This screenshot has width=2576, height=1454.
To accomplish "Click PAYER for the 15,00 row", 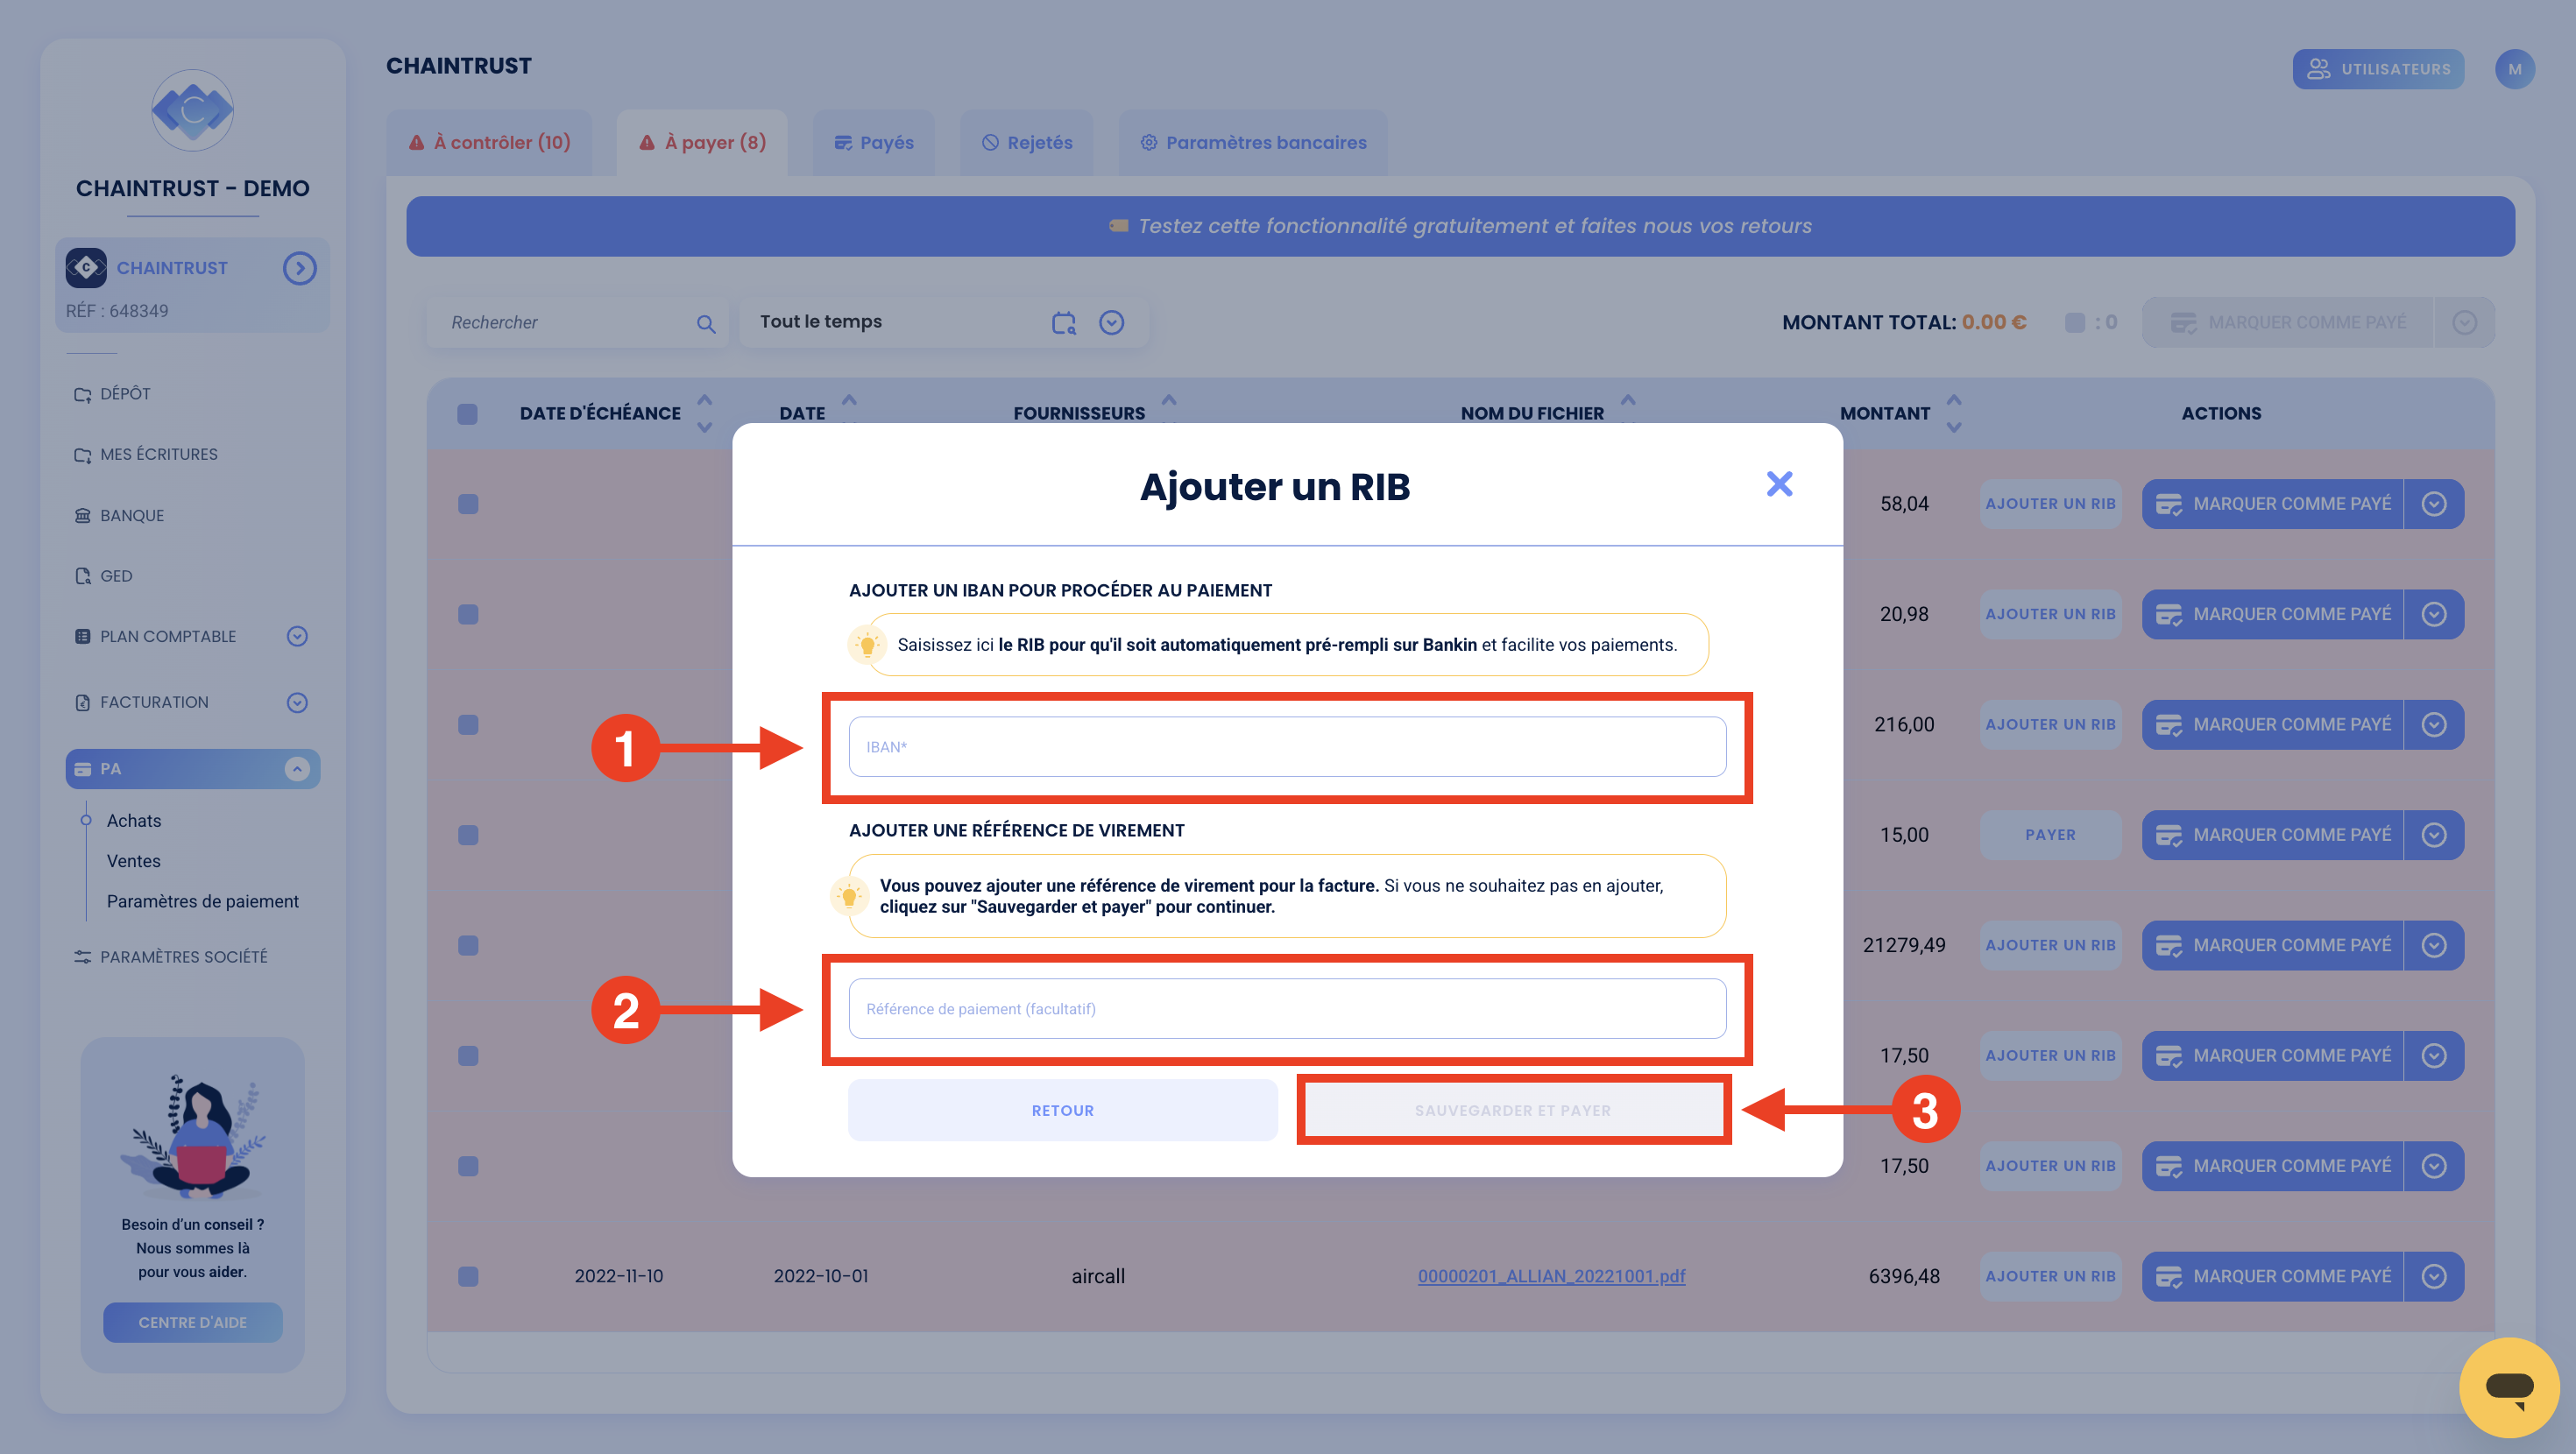I will [x=2050, y=835].
